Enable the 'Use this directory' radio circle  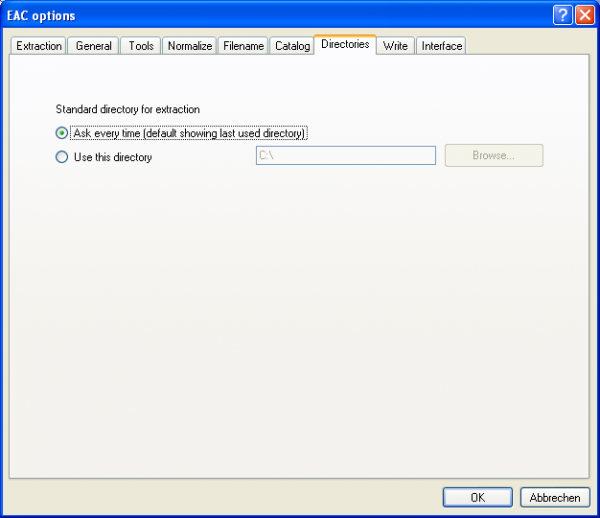click(62, 157)
